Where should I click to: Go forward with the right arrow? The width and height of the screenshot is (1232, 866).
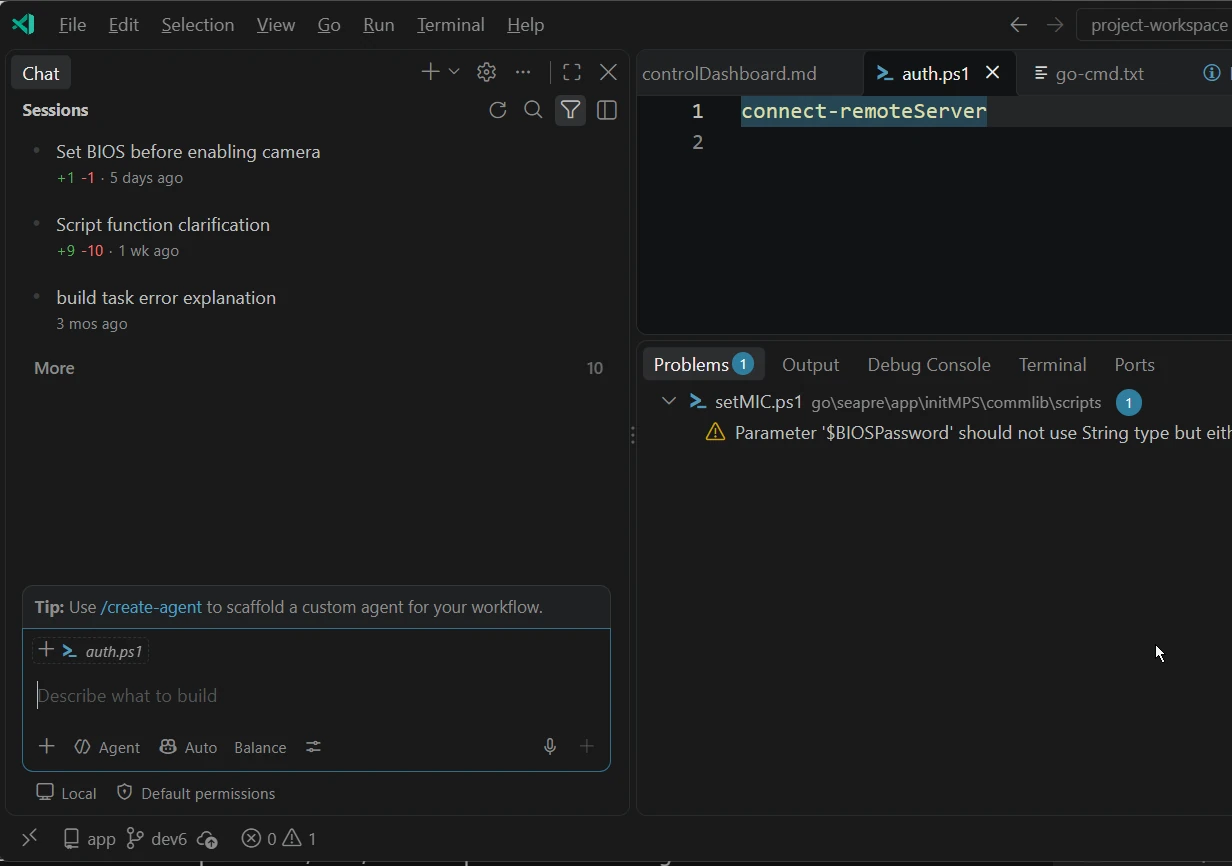point(1055,25)
